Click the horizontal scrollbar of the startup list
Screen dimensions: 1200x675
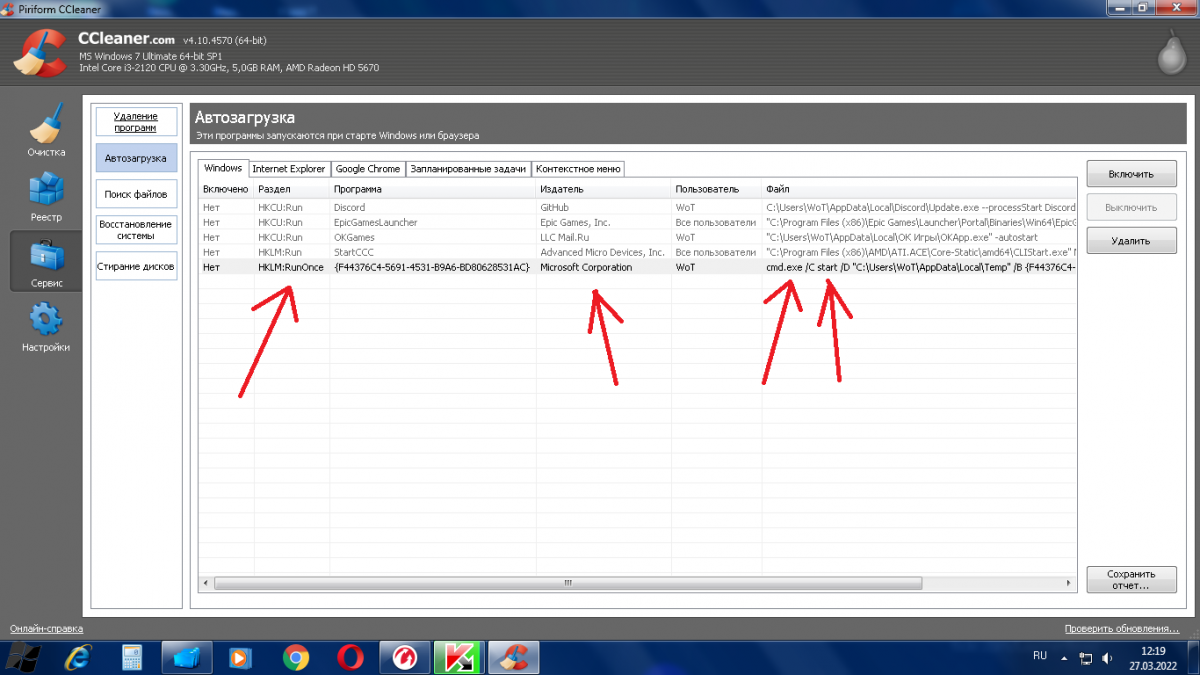[567, 583]
